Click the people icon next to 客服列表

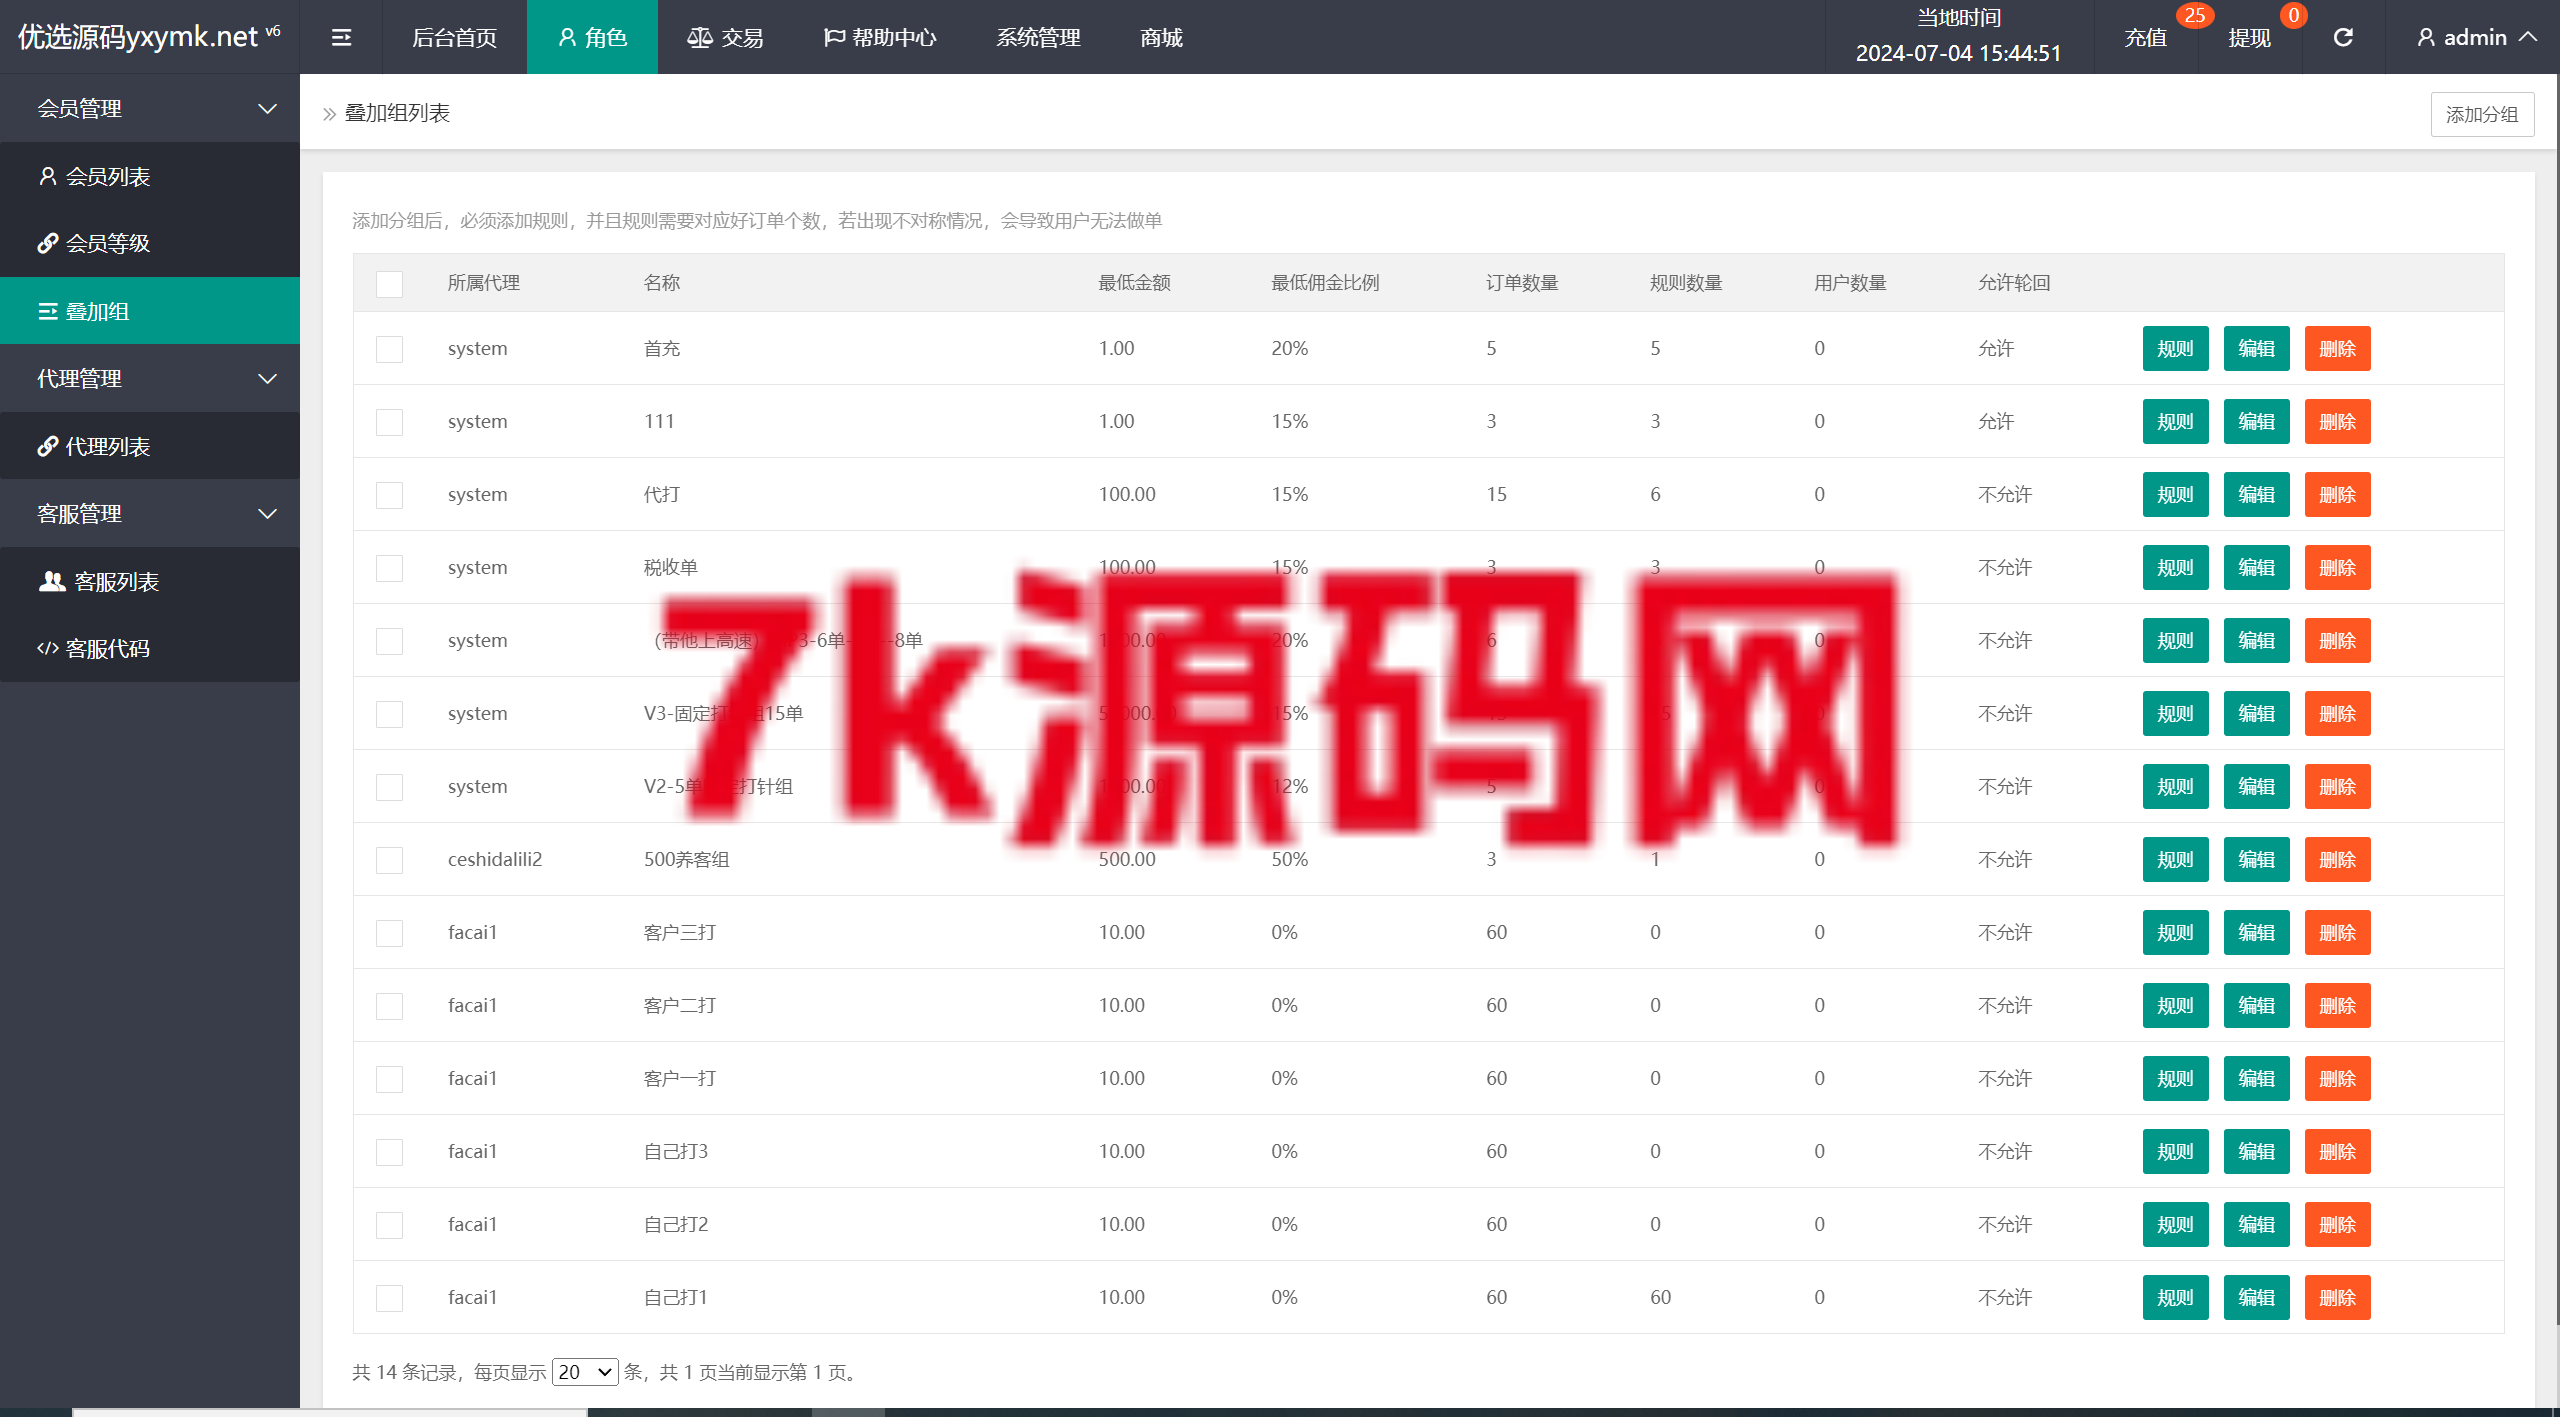(x=51, y=581)
